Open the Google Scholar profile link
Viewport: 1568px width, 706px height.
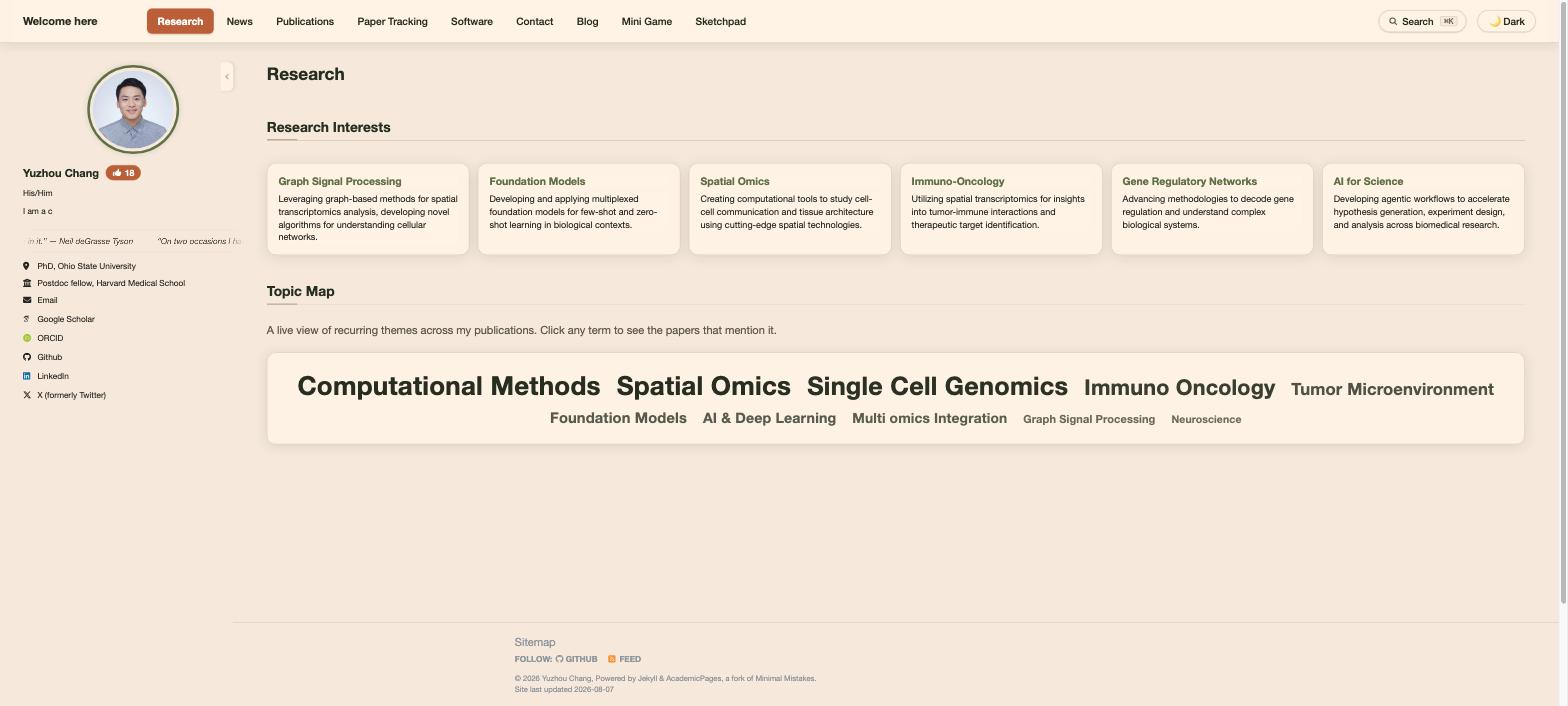[59, 319]
